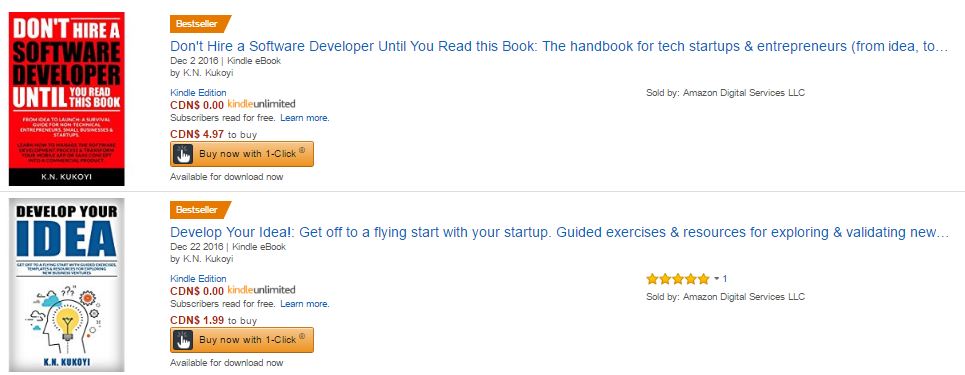
Task: Click the Bestseller badge above Develop Your Idea
Action: click(201, 209)
